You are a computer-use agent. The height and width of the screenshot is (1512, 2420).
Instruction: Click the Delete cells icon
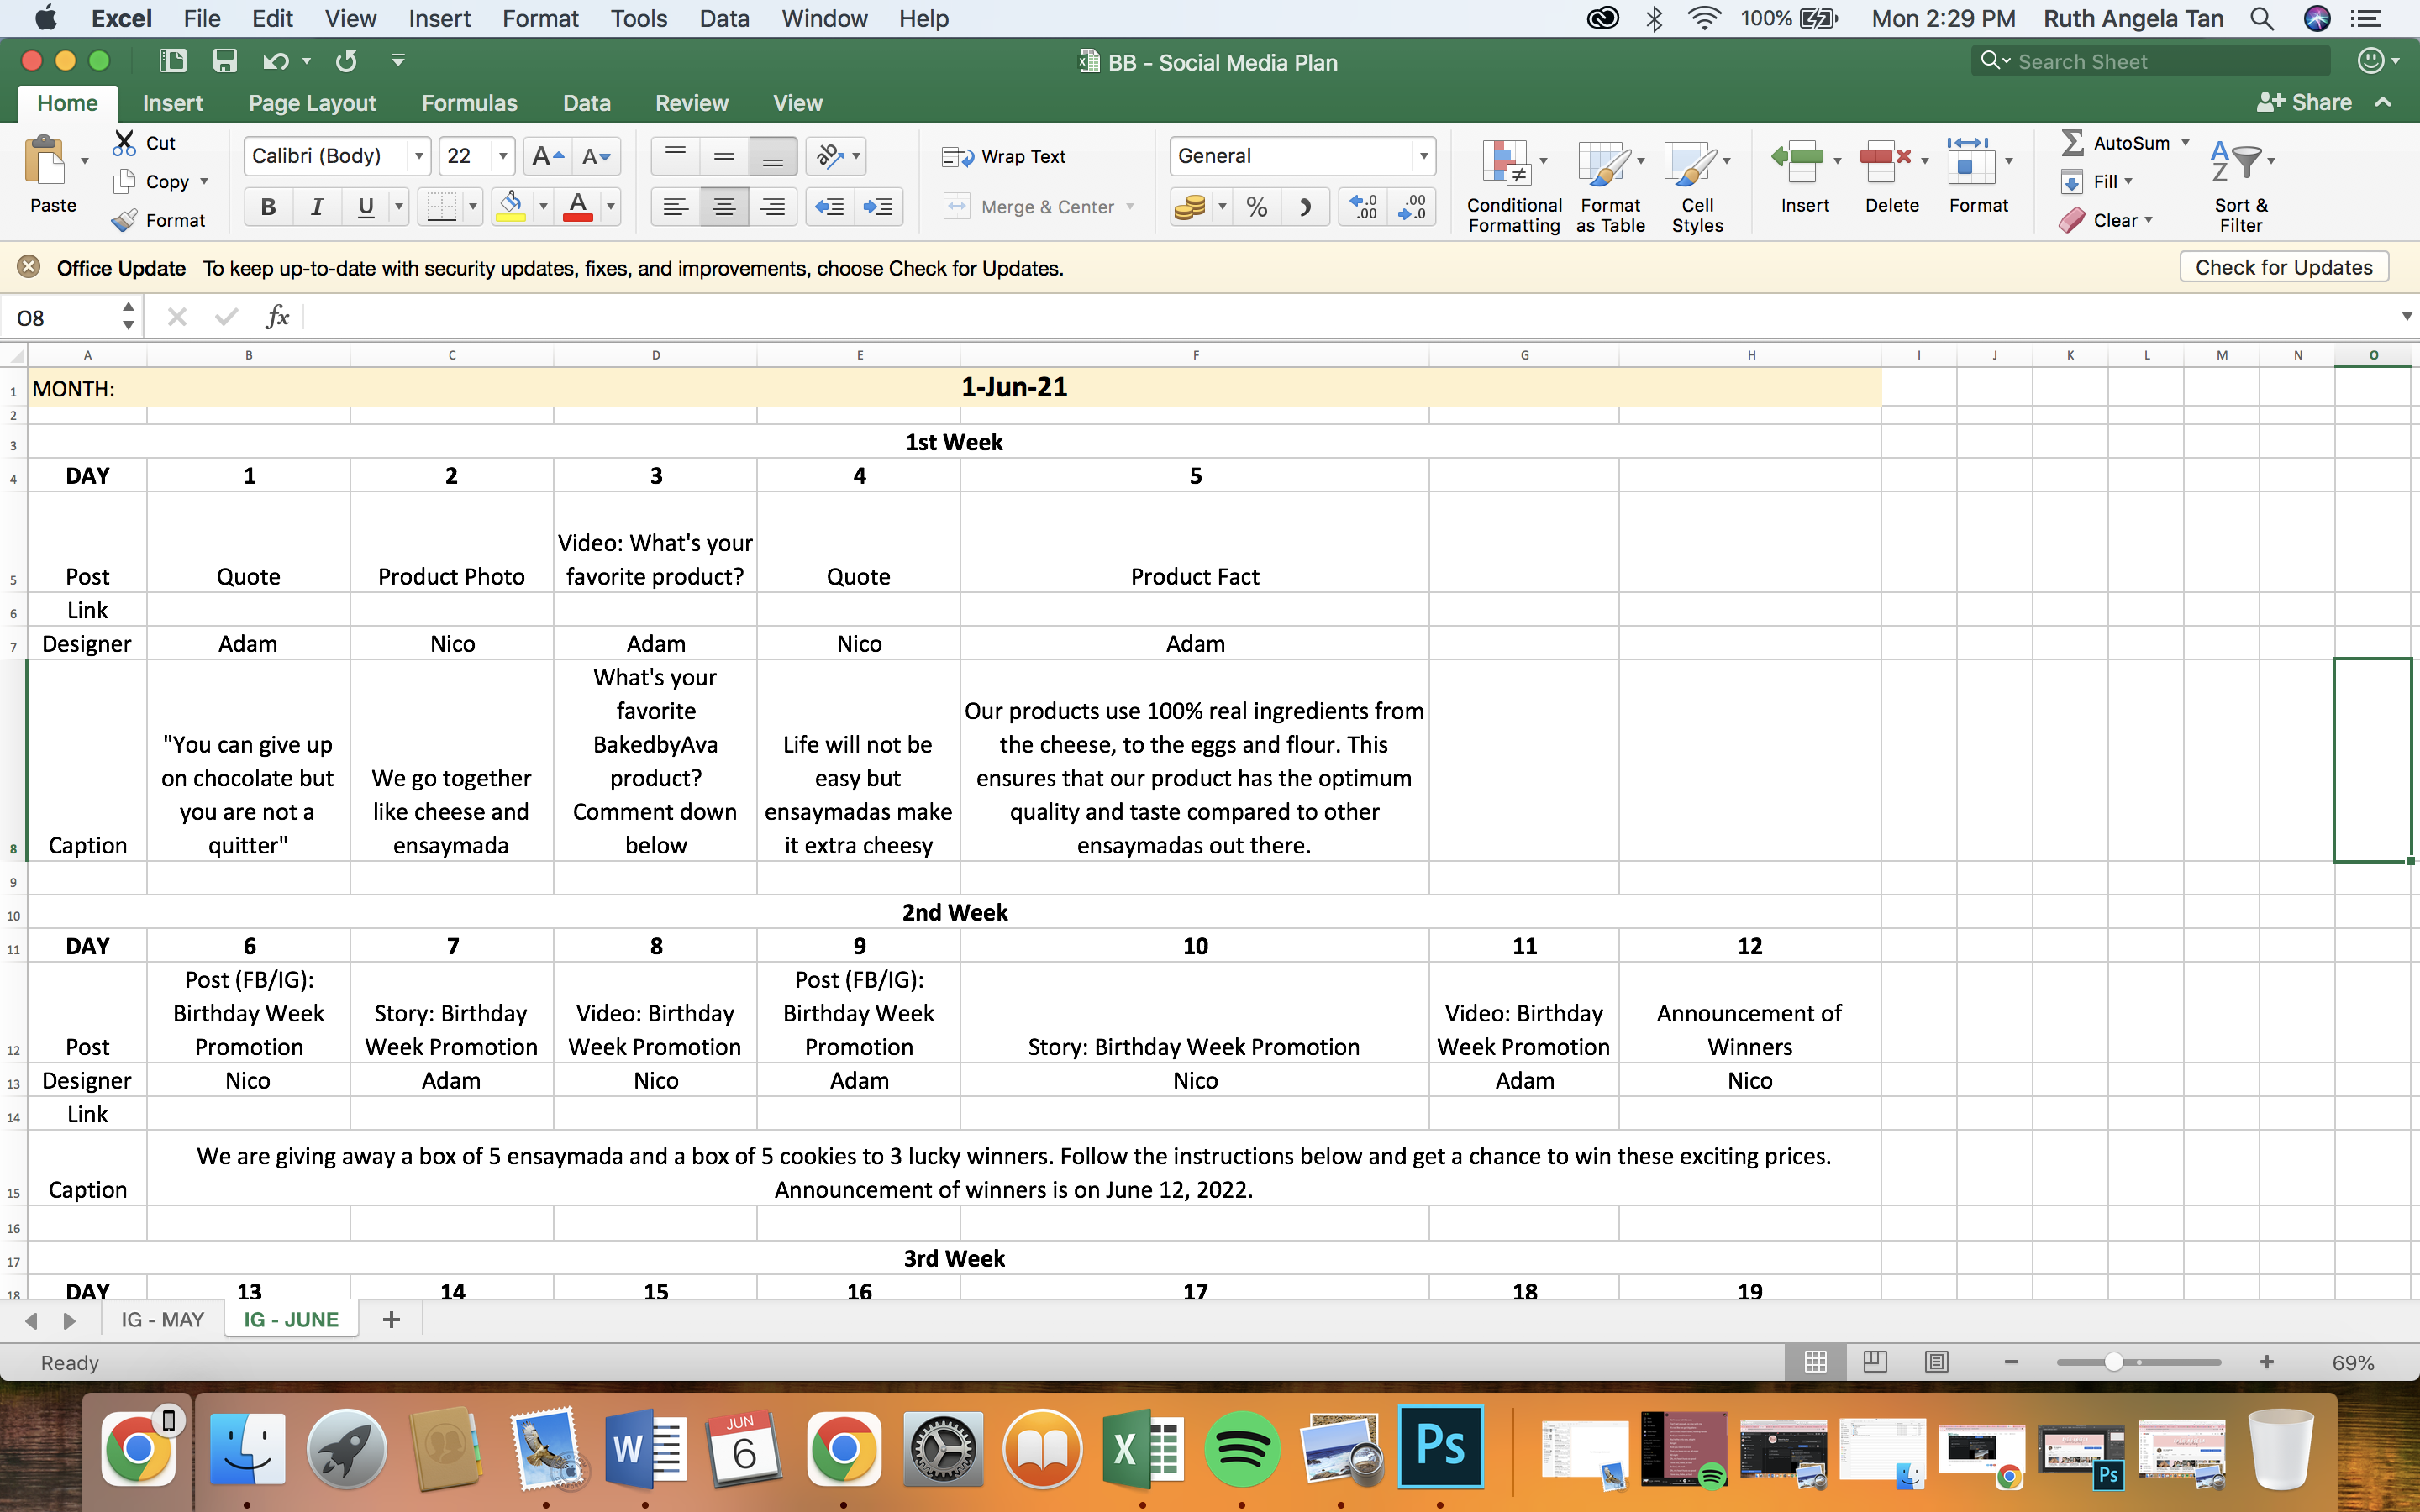click(x=1884, y=161)
